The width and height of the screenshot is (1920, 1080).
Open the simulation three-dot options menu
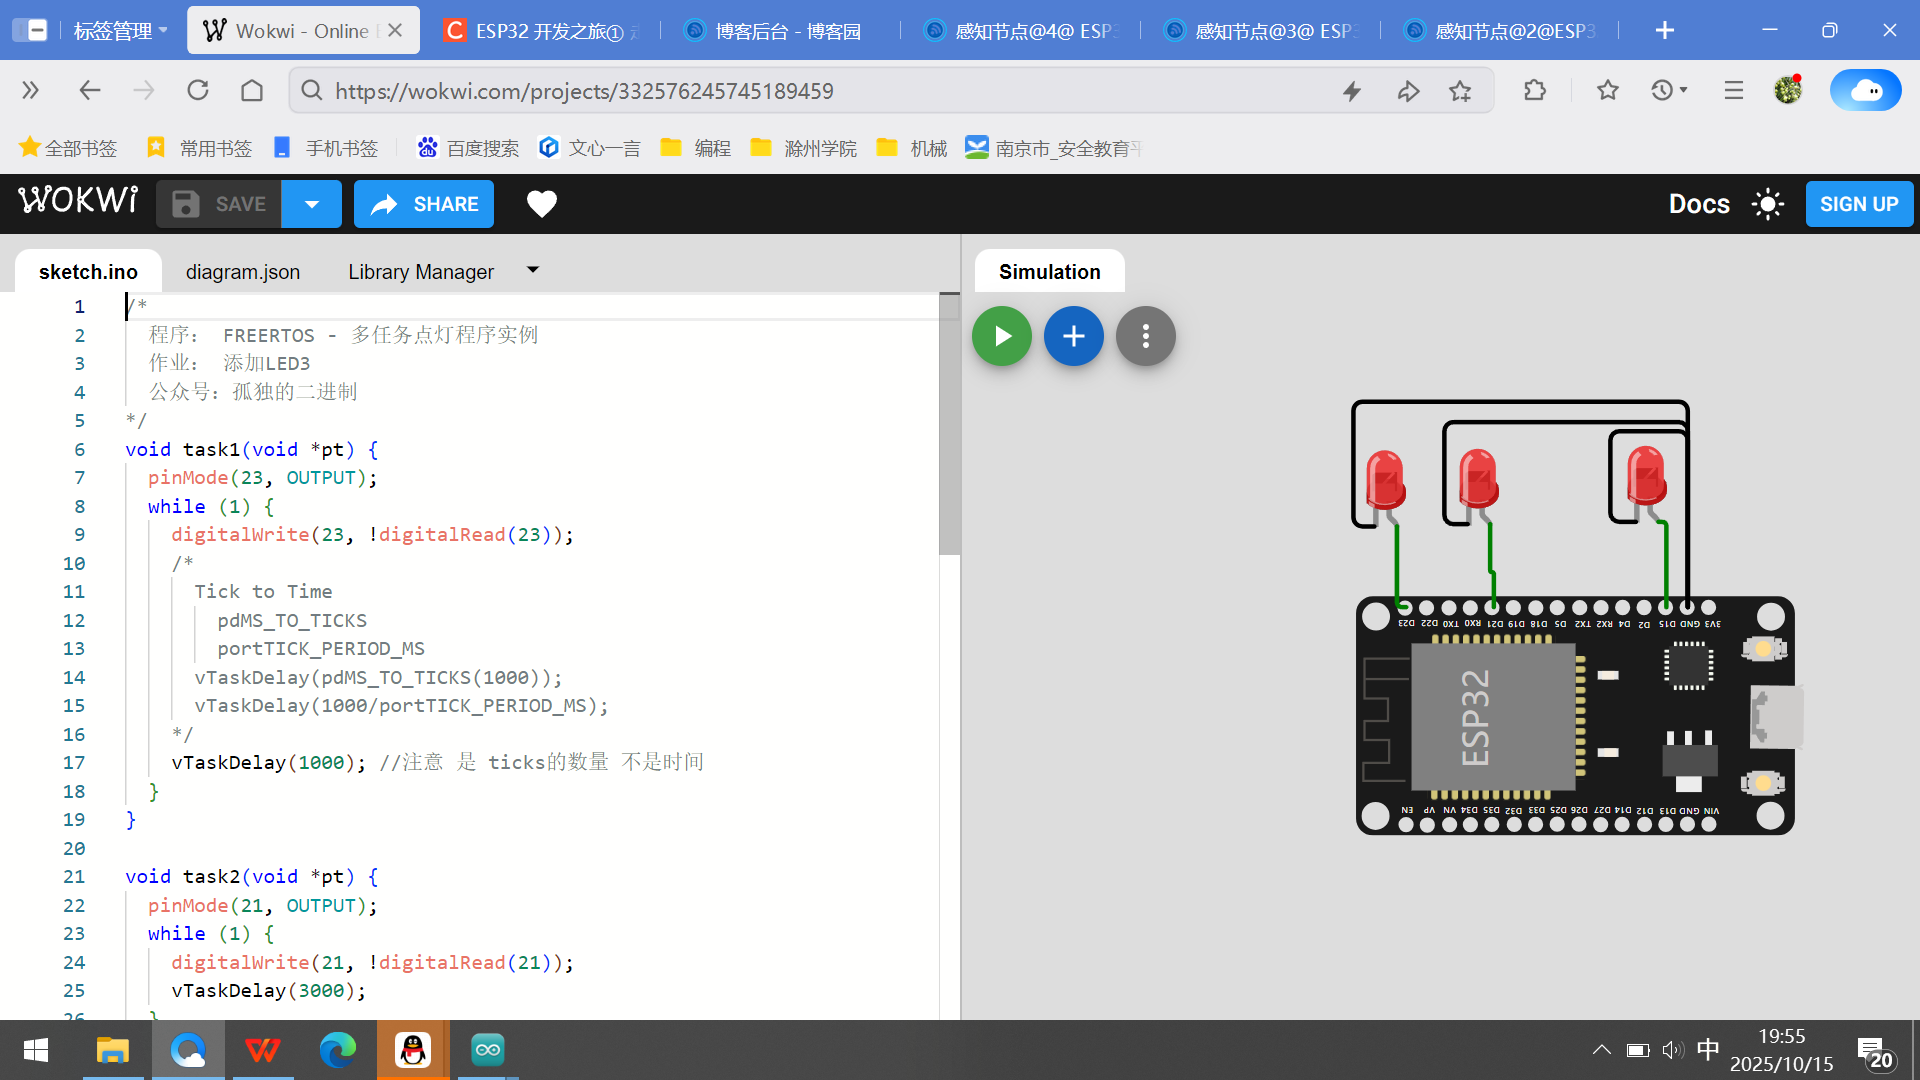pos(1146,336)
